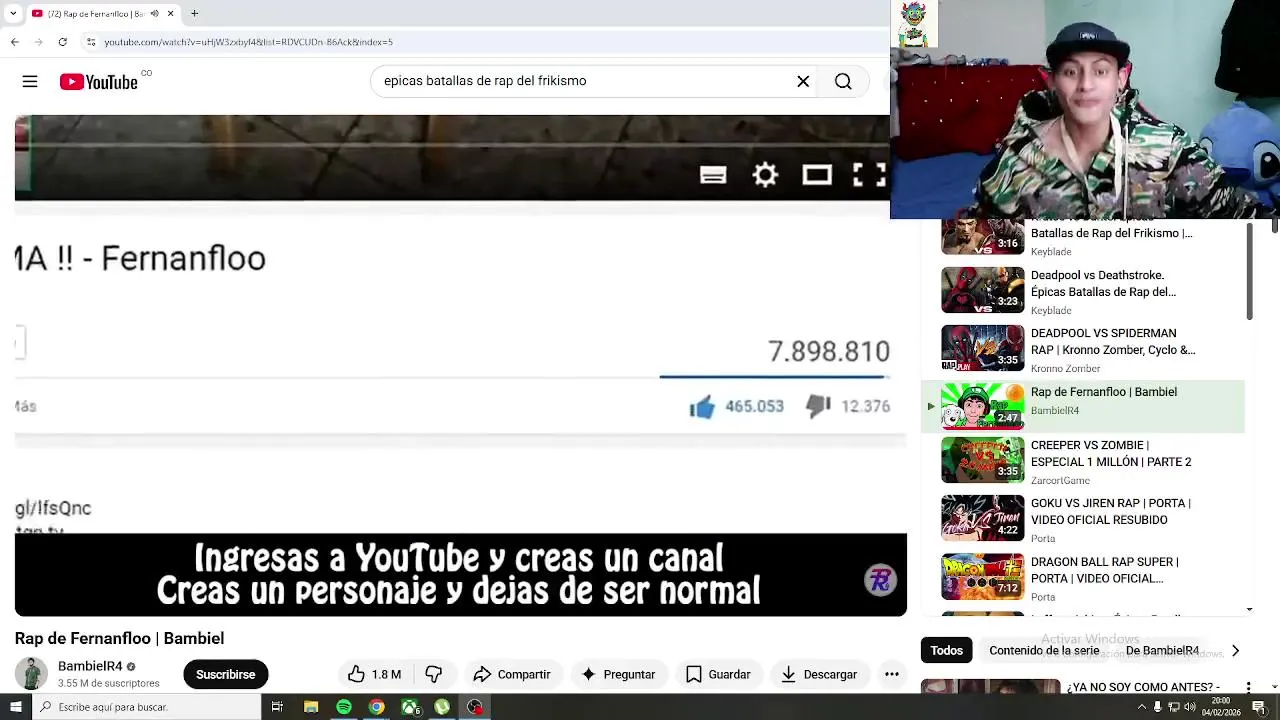Screen dimensions: 1280x720
Task: Open the three-dot more actions menu
Action: tap(892, 674)
